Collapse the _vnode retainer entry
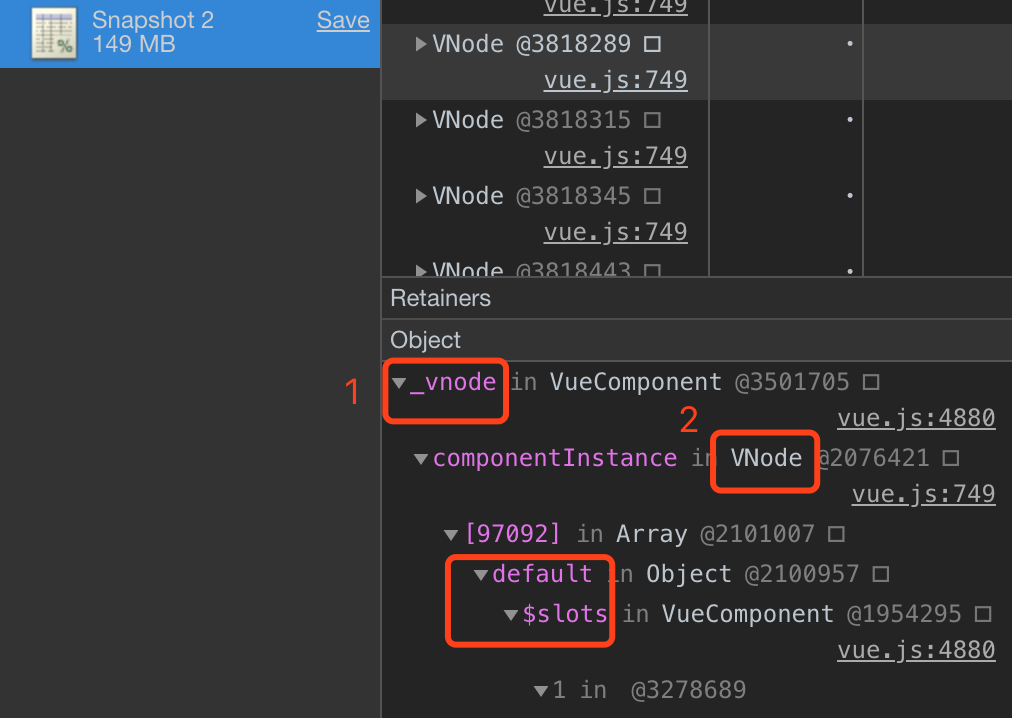The height and width of the screenshot is (718, 1012). (399, 384)
